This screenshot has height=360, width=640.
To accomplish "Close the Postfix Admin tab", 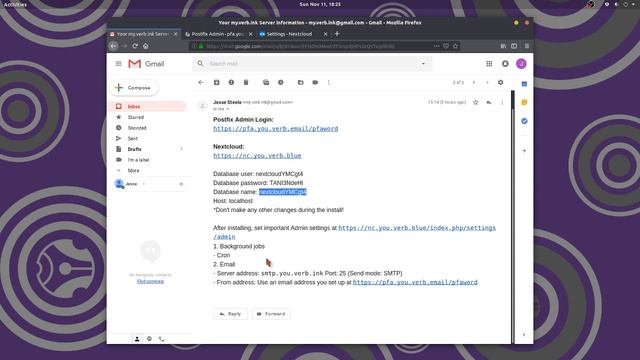I will [251, 34].
